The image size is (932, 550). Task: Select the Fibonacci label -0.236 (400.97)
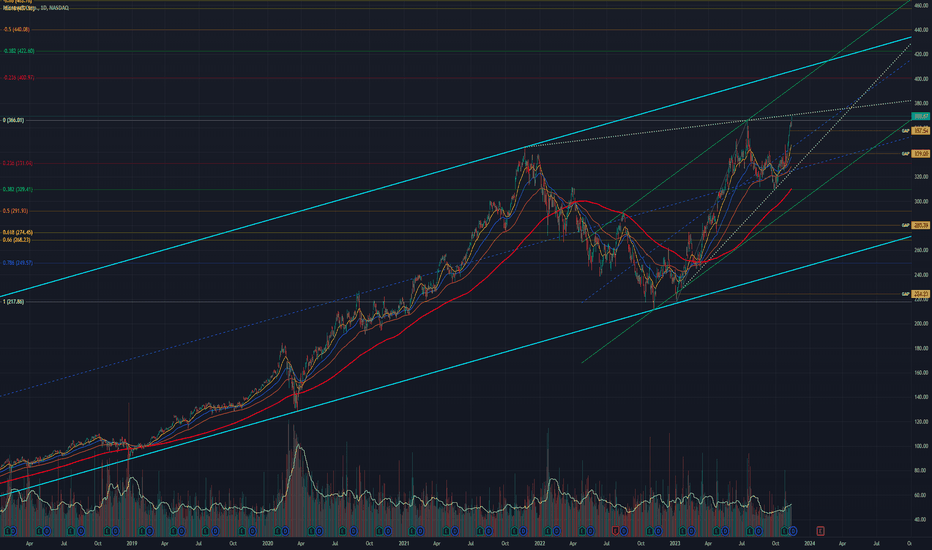(x=18, y=78)
